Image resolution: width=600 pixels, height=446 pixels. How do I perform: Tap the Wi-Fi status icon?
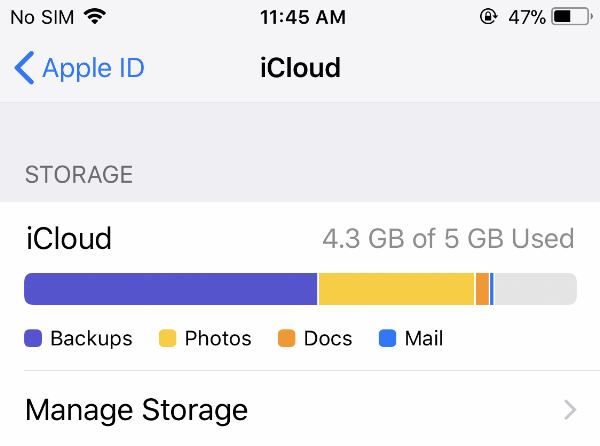pos(95,16)
